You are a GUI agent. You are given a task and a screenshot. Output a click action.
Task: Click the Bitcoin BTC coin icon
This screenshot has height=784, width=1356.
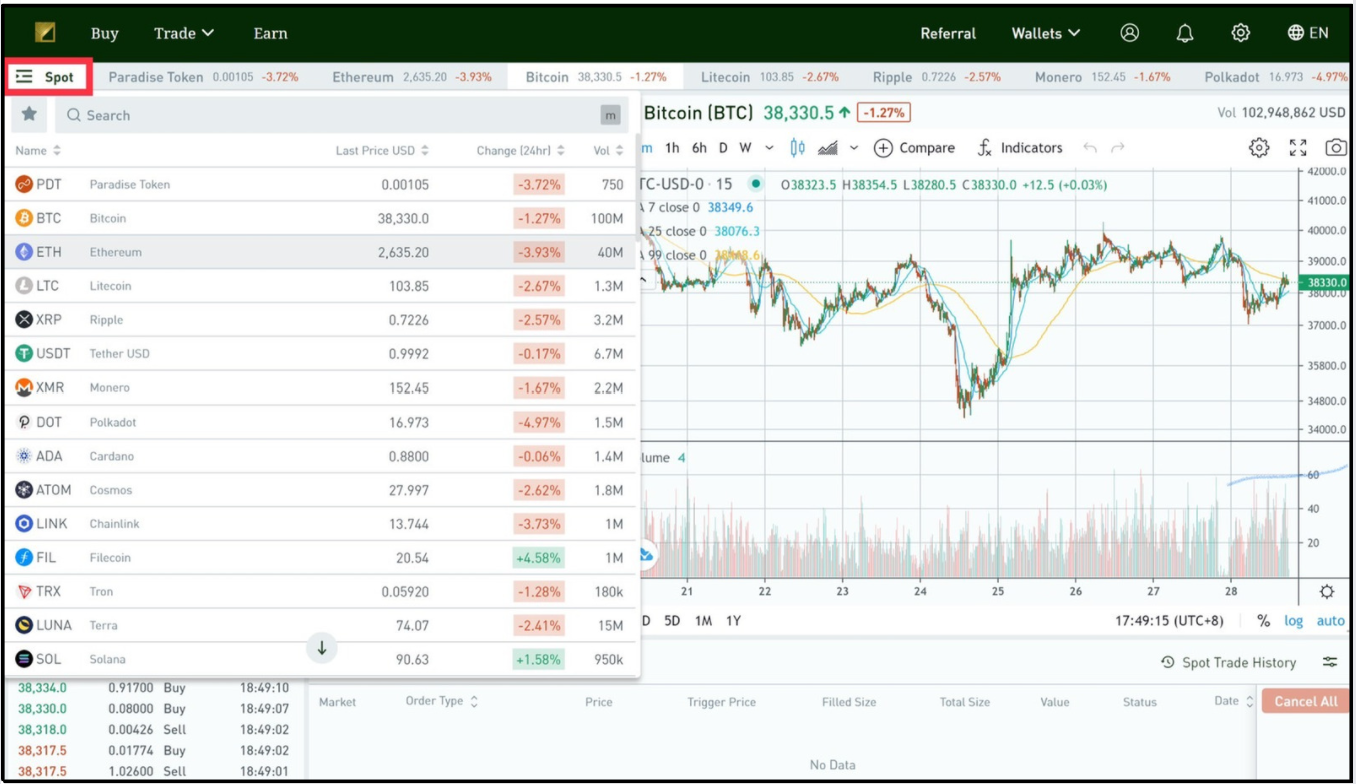[x=24, y=218]
